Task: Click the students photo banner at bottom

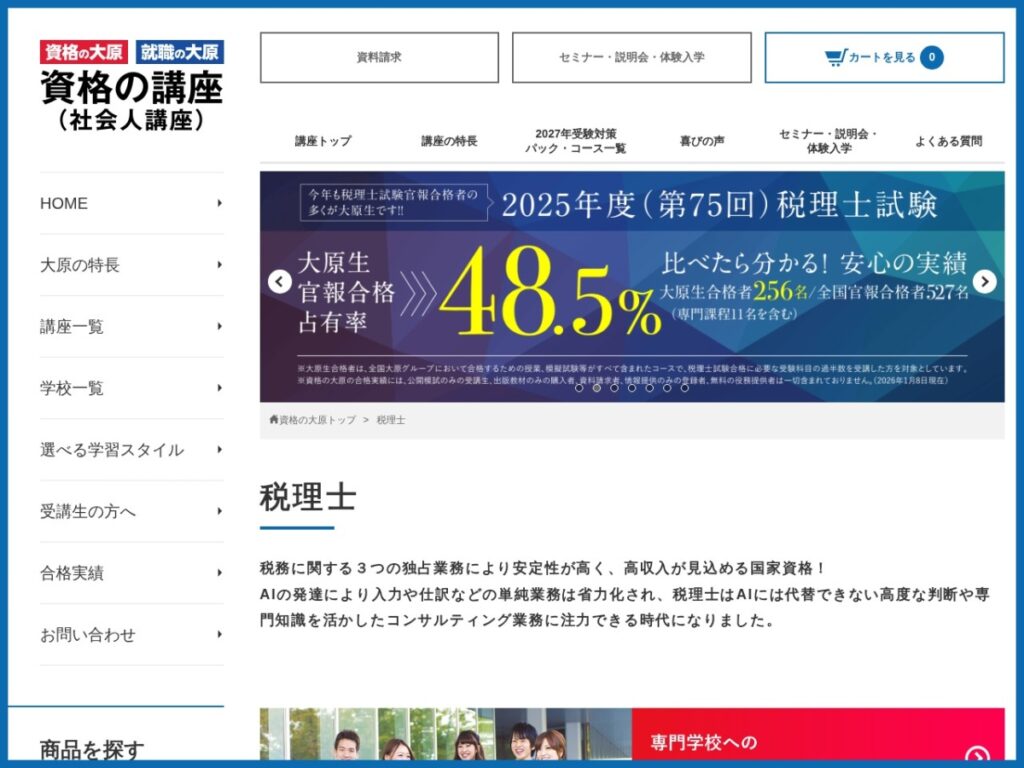Action: coord(445,735)
